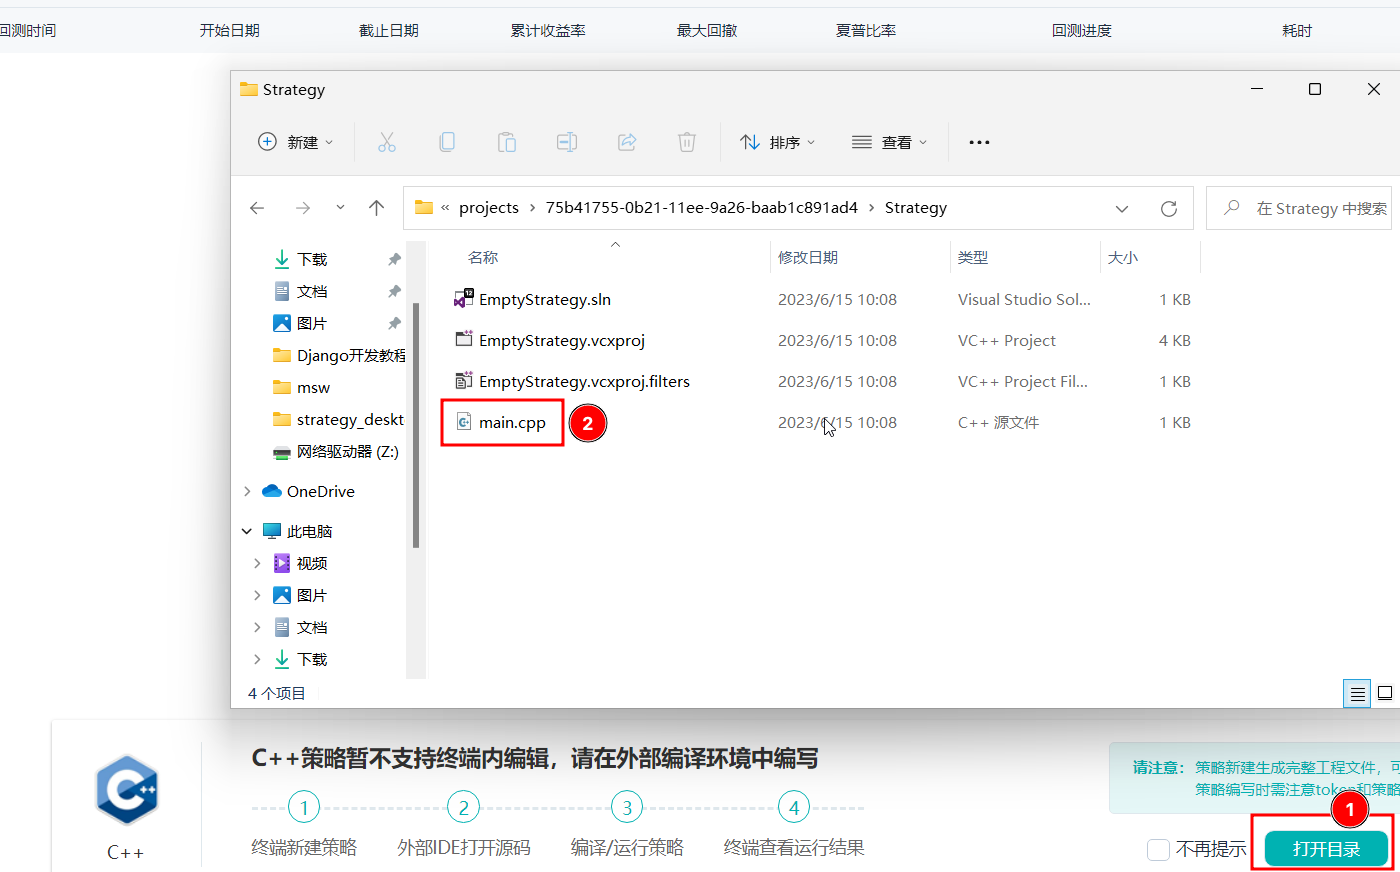The image size is (1400, 872).
Task: Select the msw folder in sidebar
Action: pos(302,387)
